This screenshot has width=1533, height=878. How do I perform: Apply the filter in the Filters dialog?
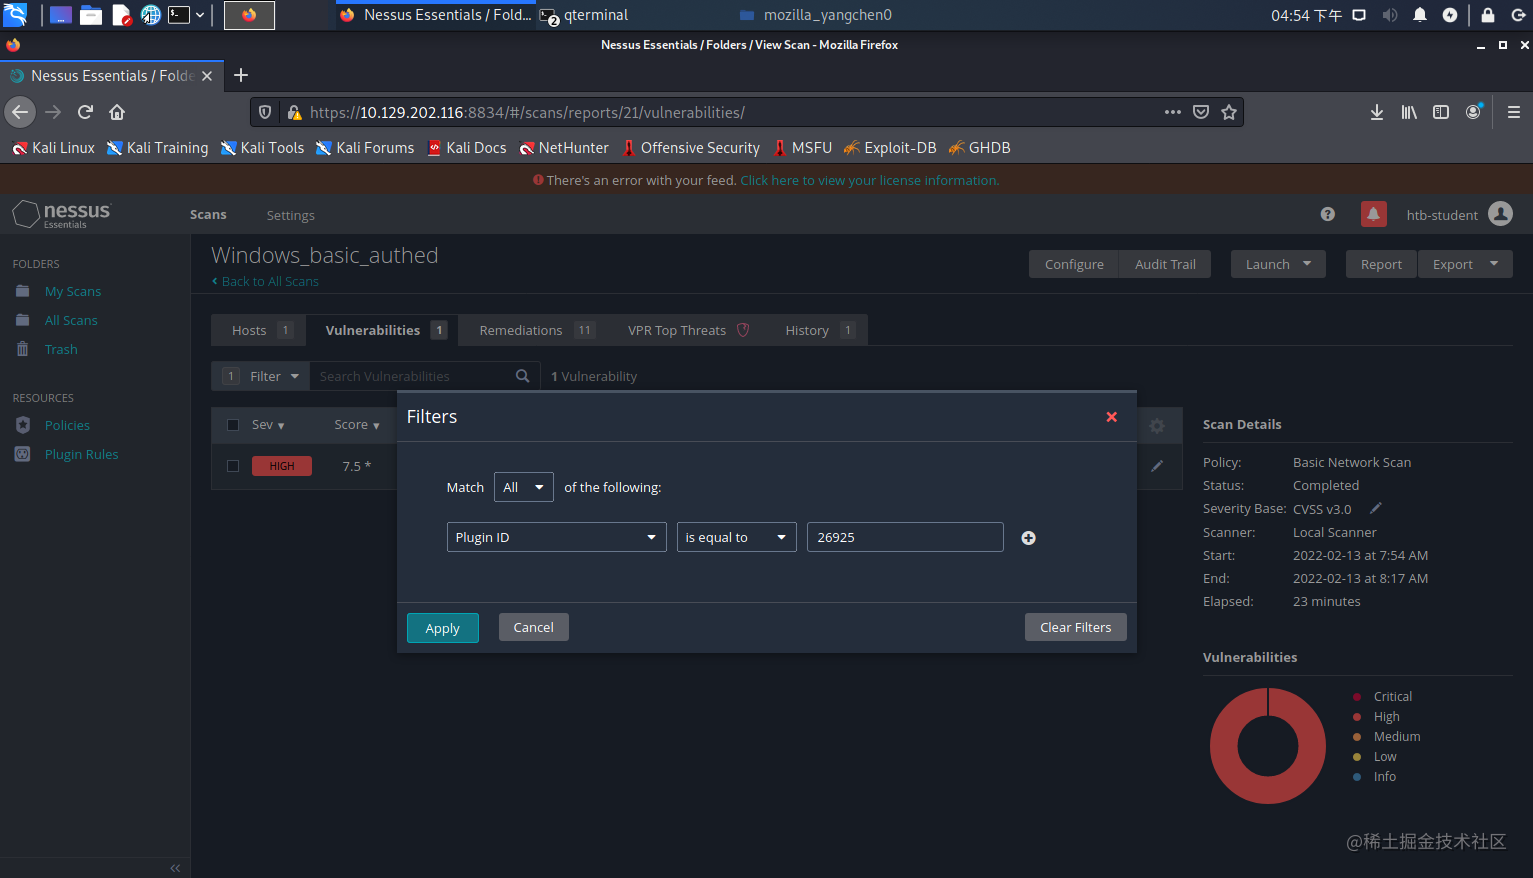coord(443,628)
